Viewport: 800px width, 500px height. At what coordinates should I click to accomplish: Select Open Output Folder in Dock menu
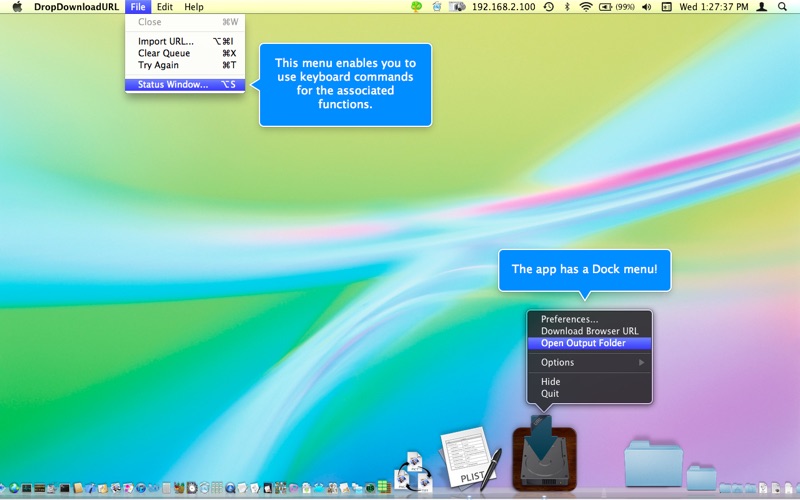pos(589,343)
